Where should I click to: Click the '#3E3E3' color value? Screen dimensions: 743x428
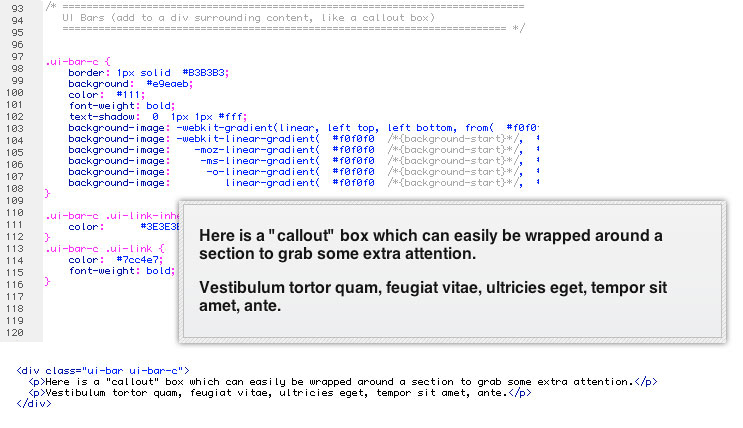click(x=160, y=227)
